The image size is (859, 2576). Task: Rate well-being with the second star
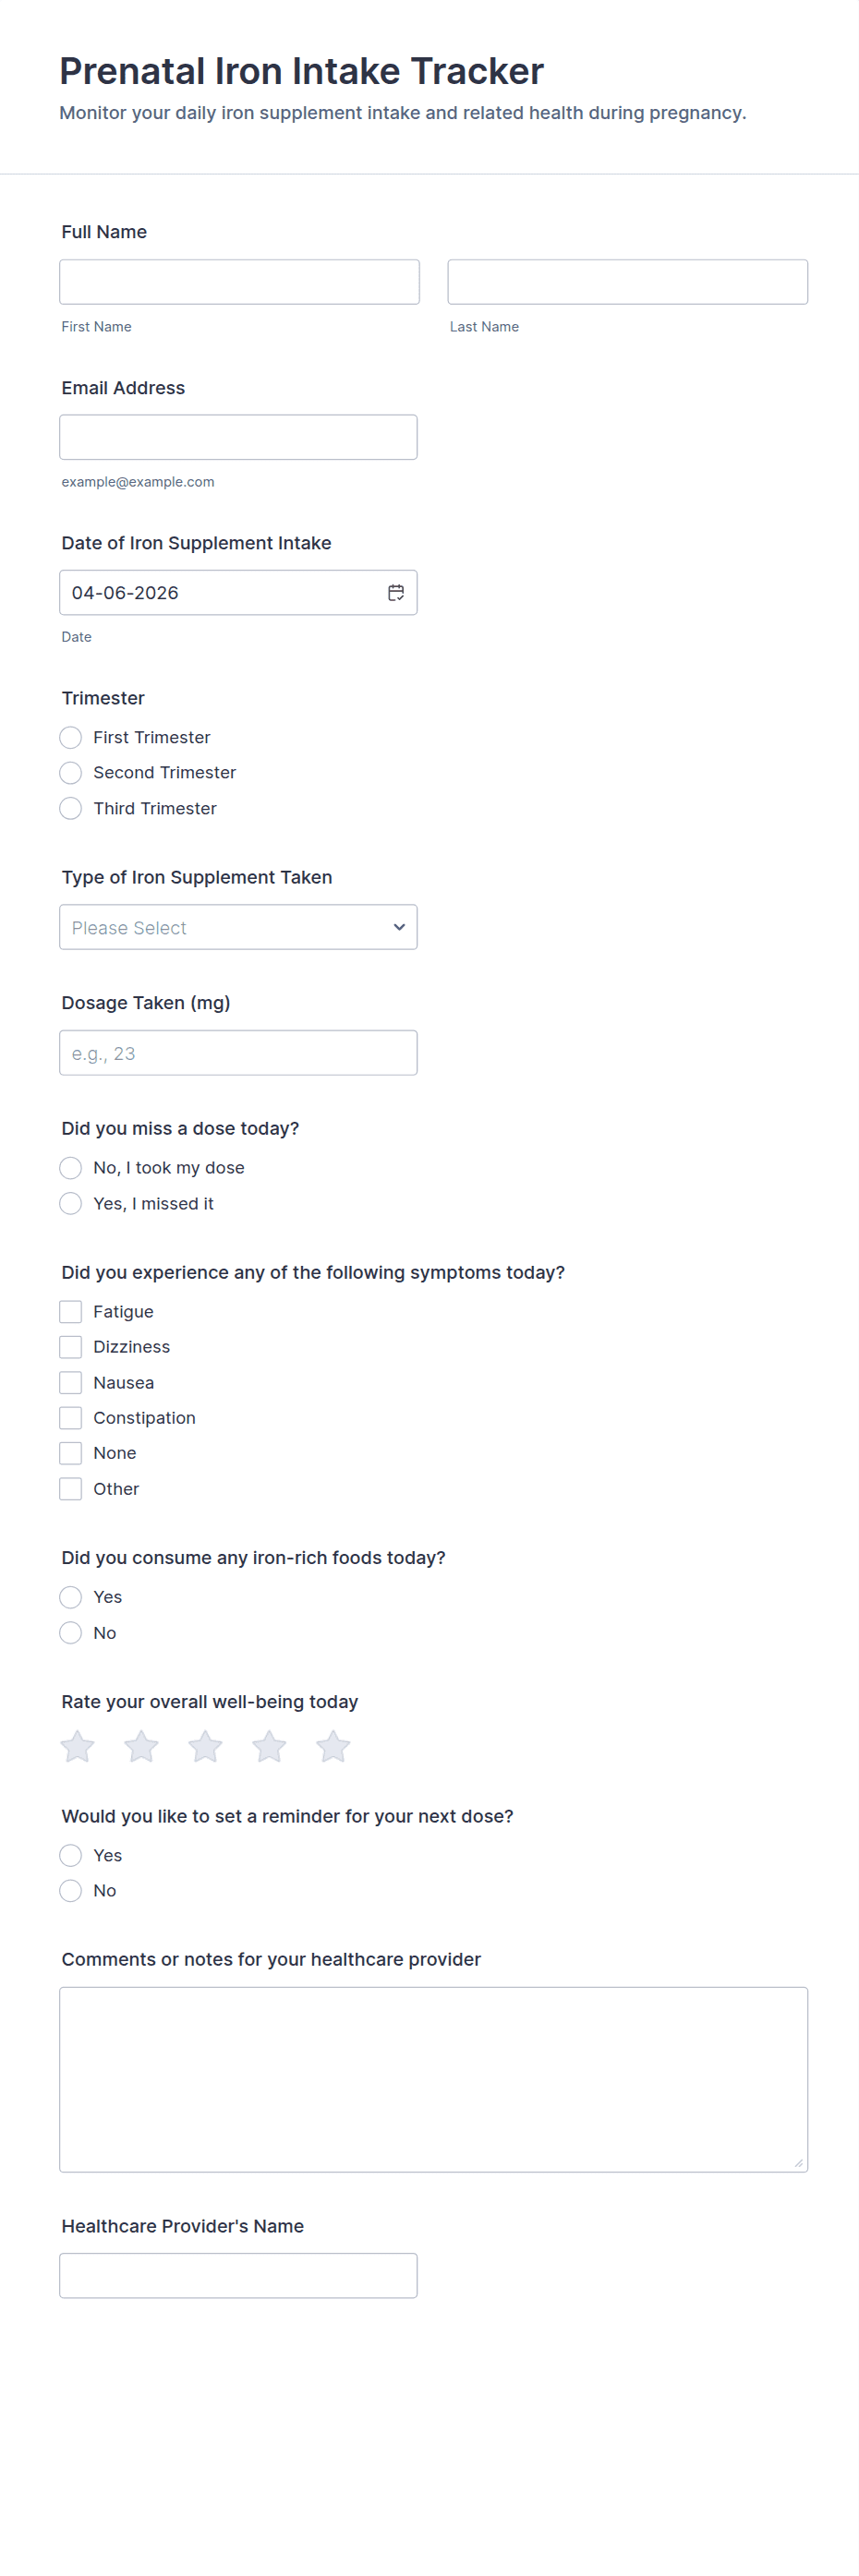pyautogui.click(x=141, y=1747)
